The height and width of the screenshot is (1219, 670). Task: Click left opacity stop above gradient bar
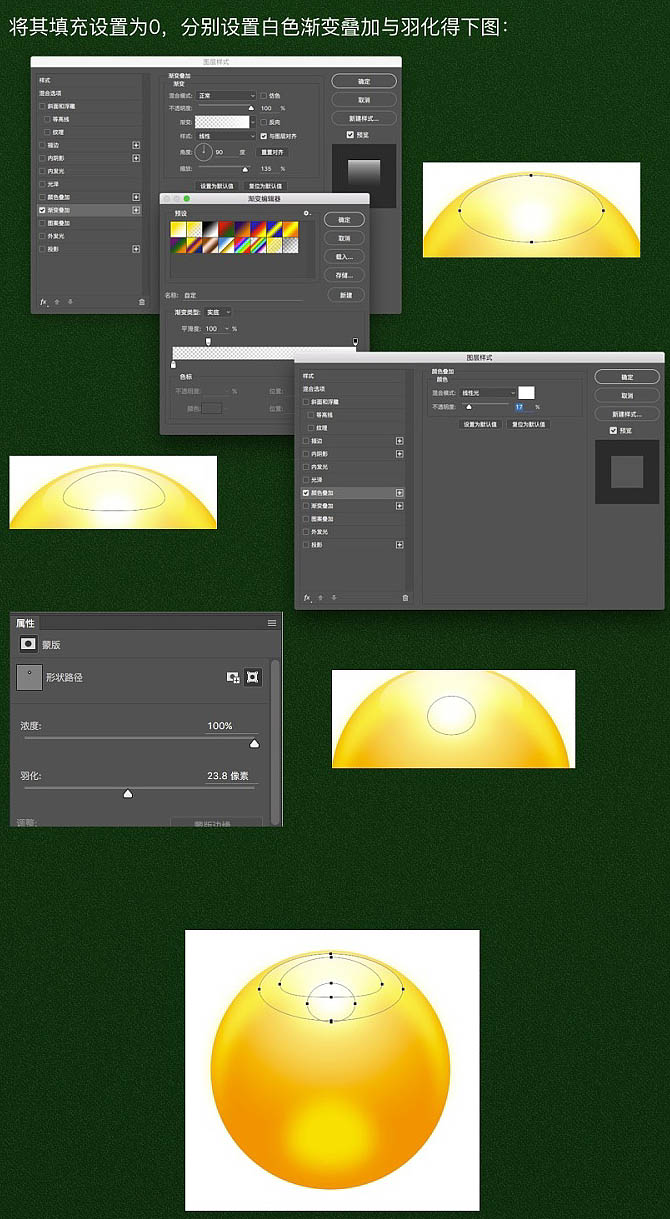208,342
